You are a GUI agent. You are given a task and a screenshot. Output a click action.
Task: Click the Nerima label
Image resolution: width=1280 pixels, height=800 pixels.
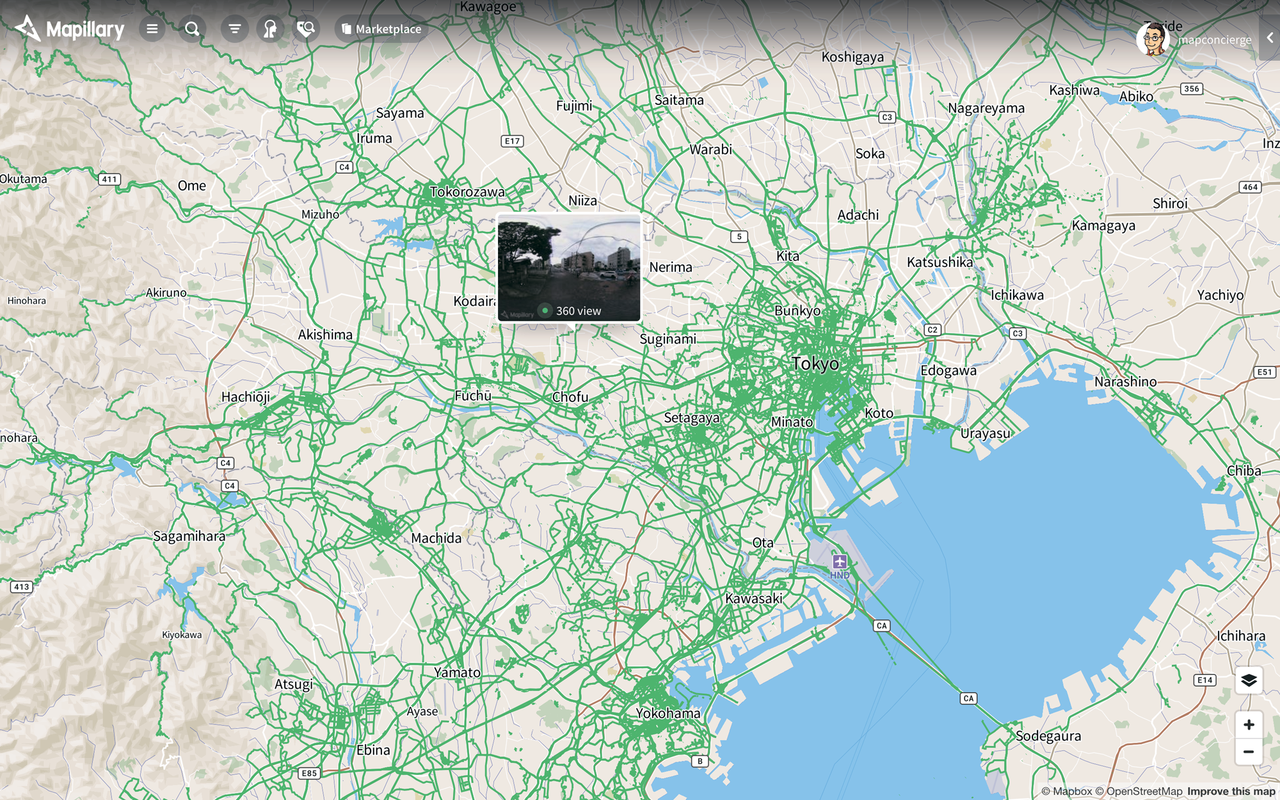[671, 267]
